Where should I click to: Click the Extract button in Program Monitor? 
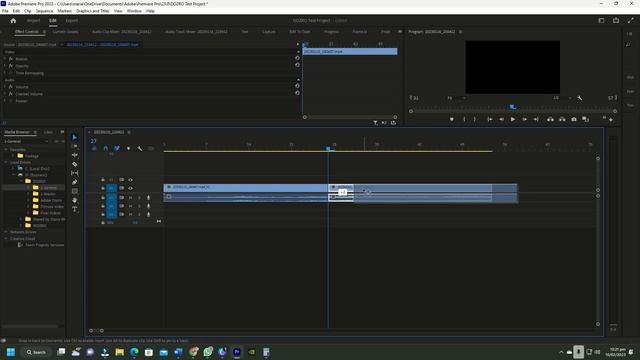point(562,119)
